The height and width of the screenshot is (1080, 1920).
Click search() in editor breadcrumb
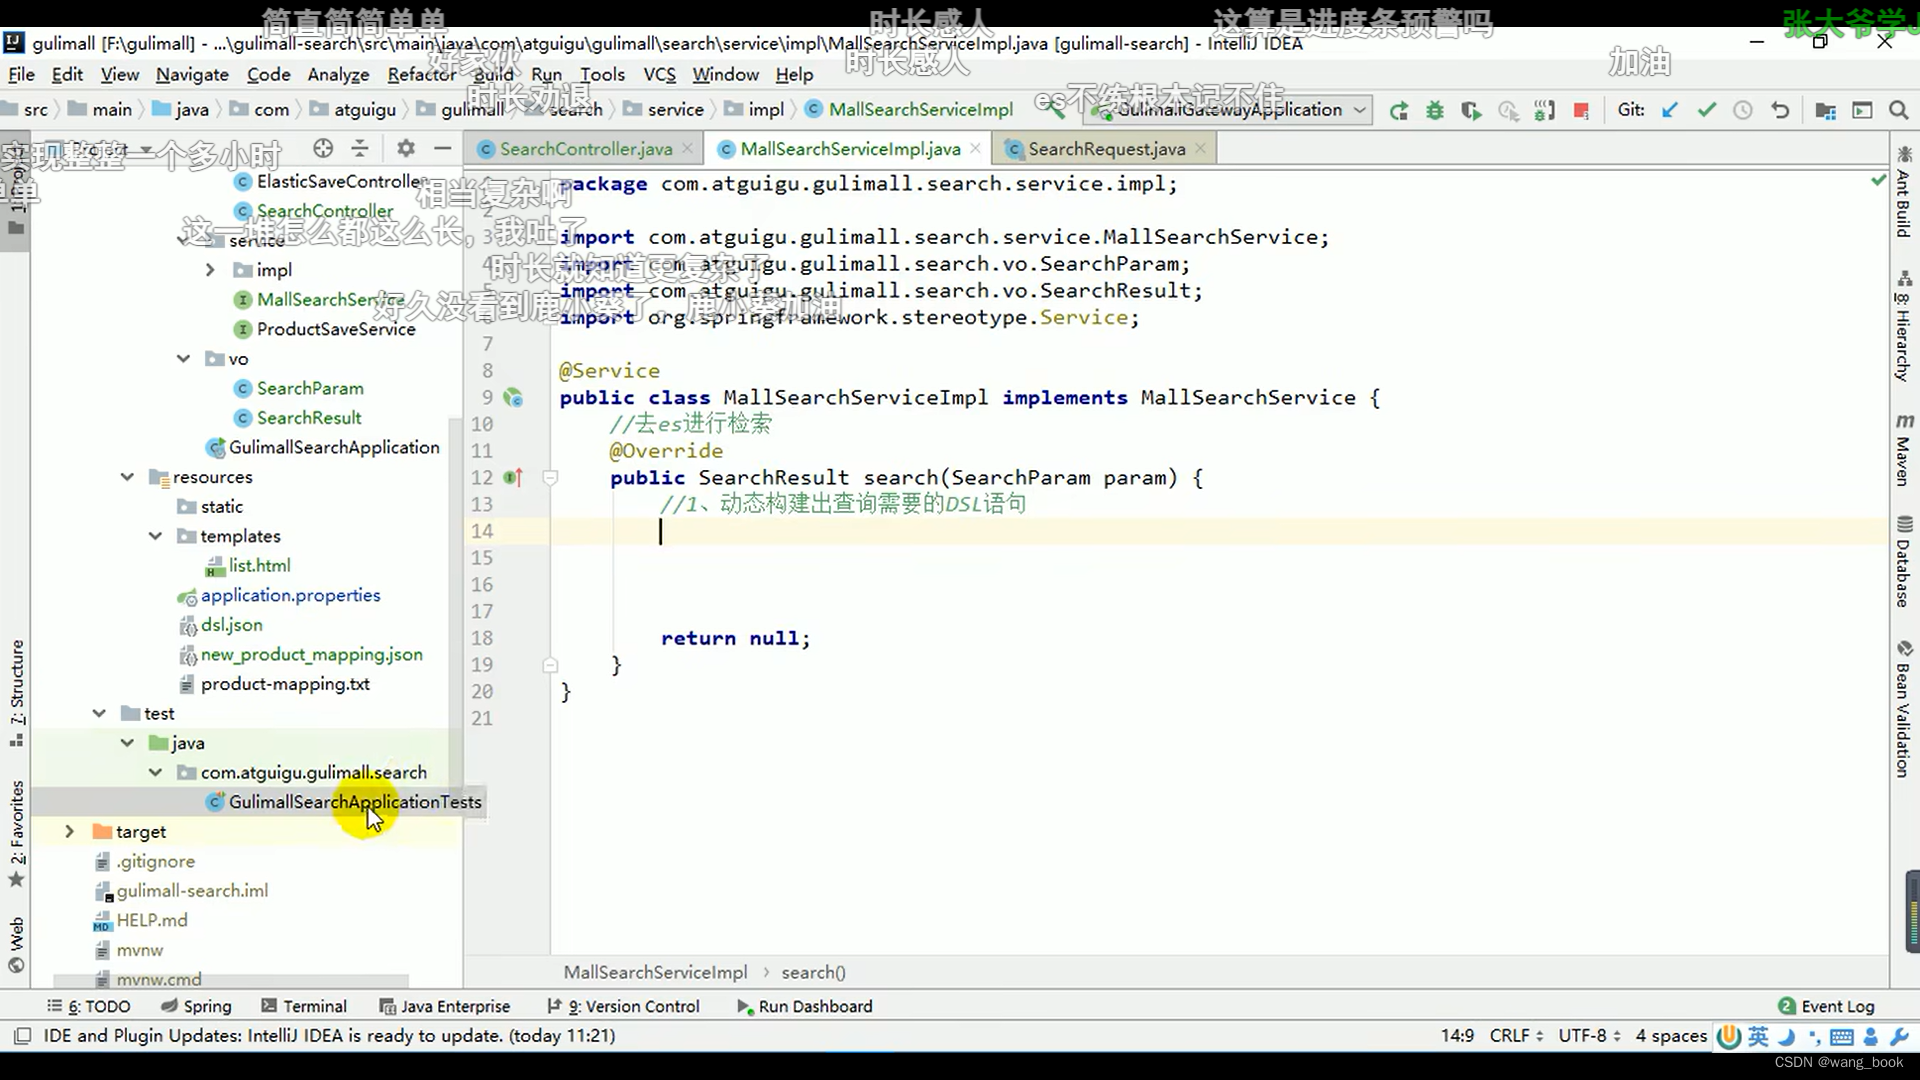click(813, 972)
